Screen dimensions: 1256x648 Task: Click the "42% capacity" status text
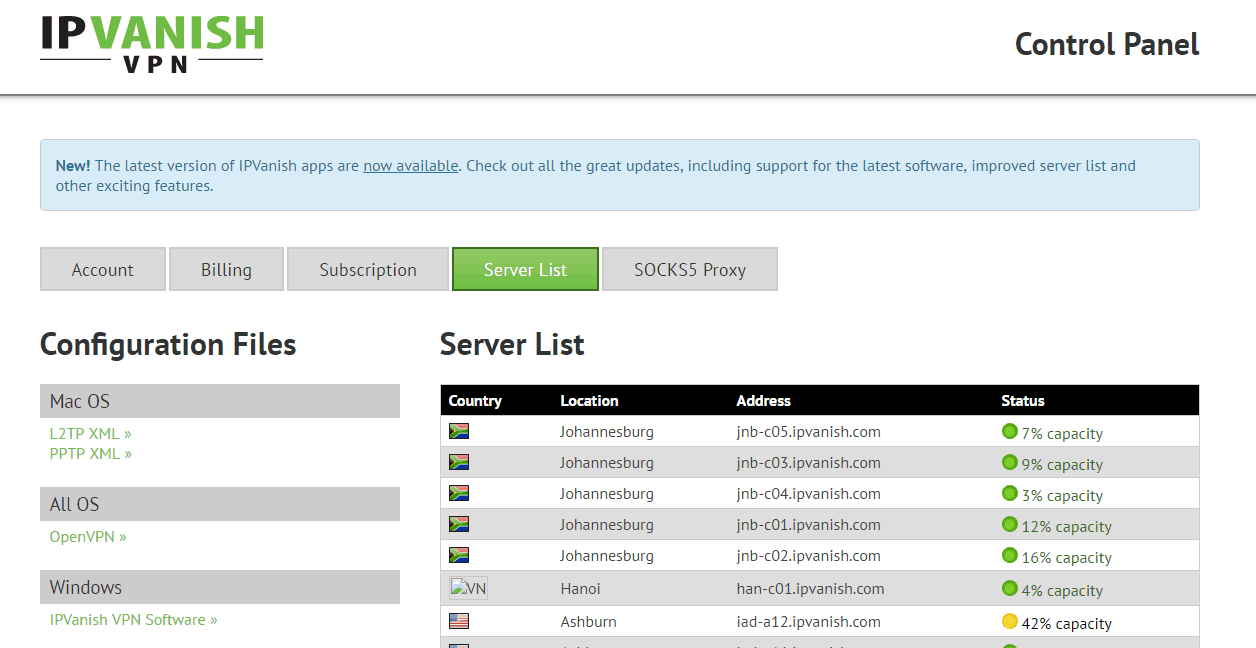(x=1067, y=624)
